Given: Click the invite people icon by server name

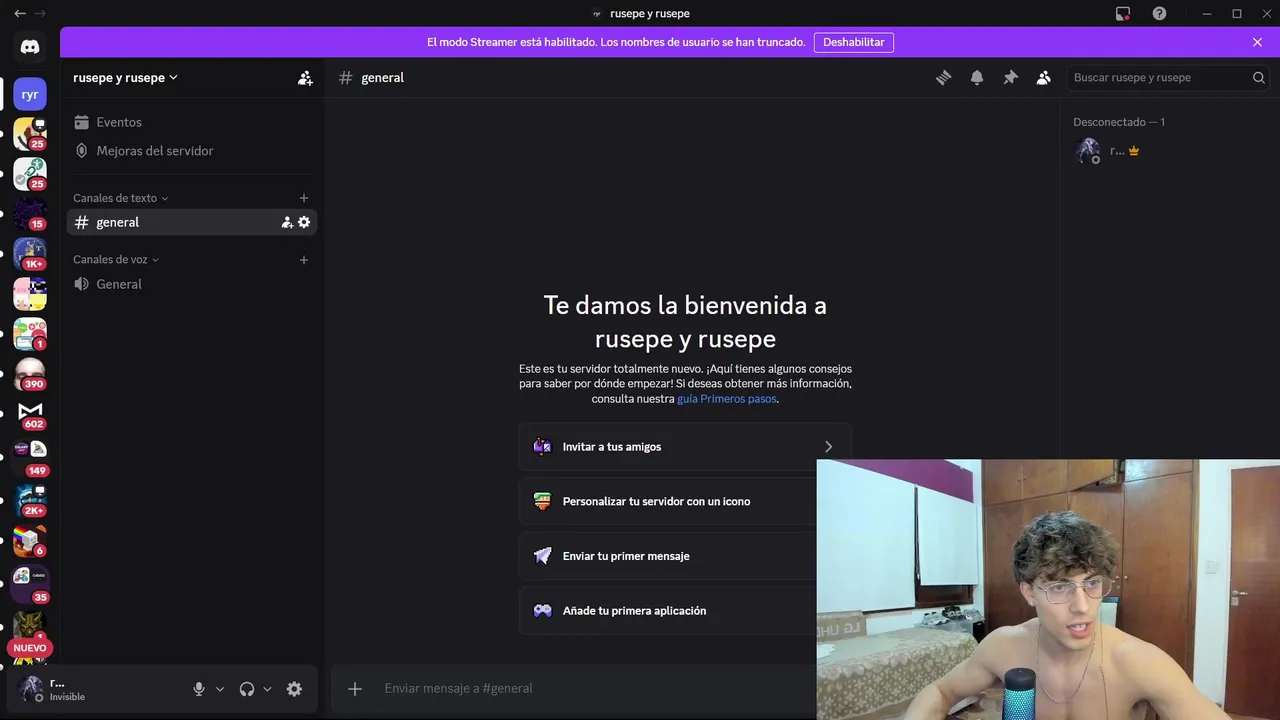Looking at the screenshot, I should coord(305,78).
